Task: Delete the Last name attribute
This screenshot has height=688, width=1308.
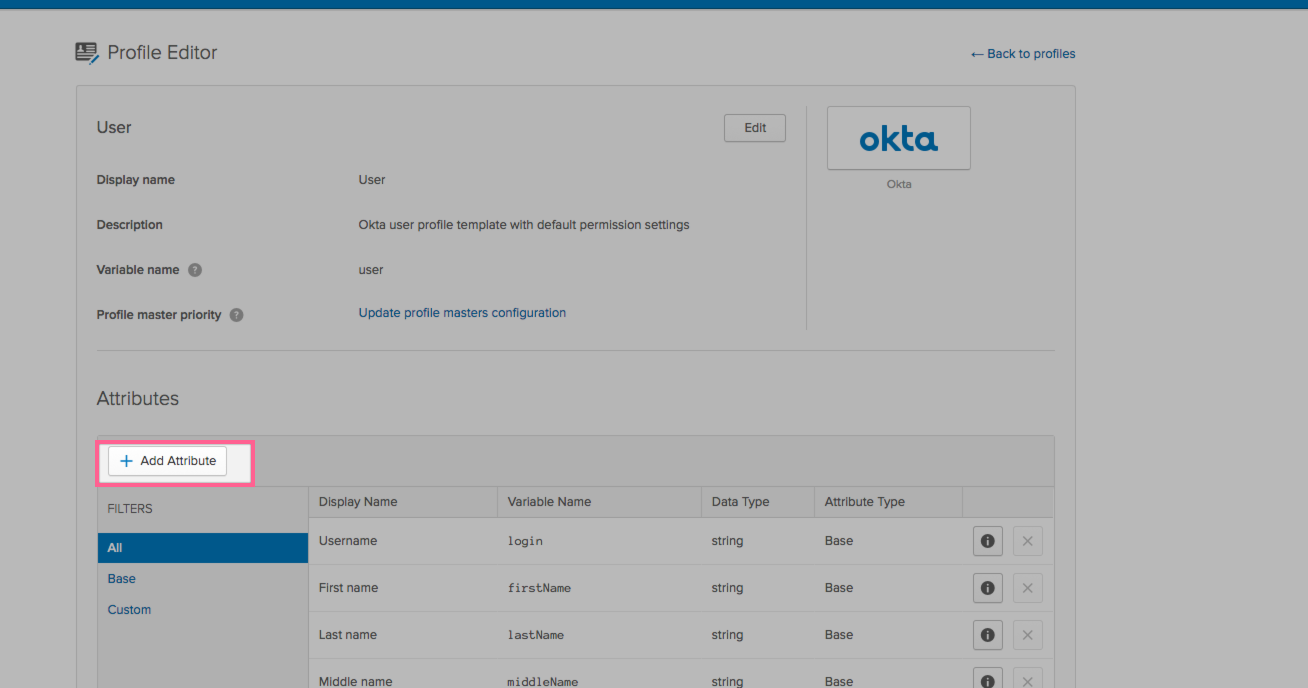Action: pos(1027,634)
